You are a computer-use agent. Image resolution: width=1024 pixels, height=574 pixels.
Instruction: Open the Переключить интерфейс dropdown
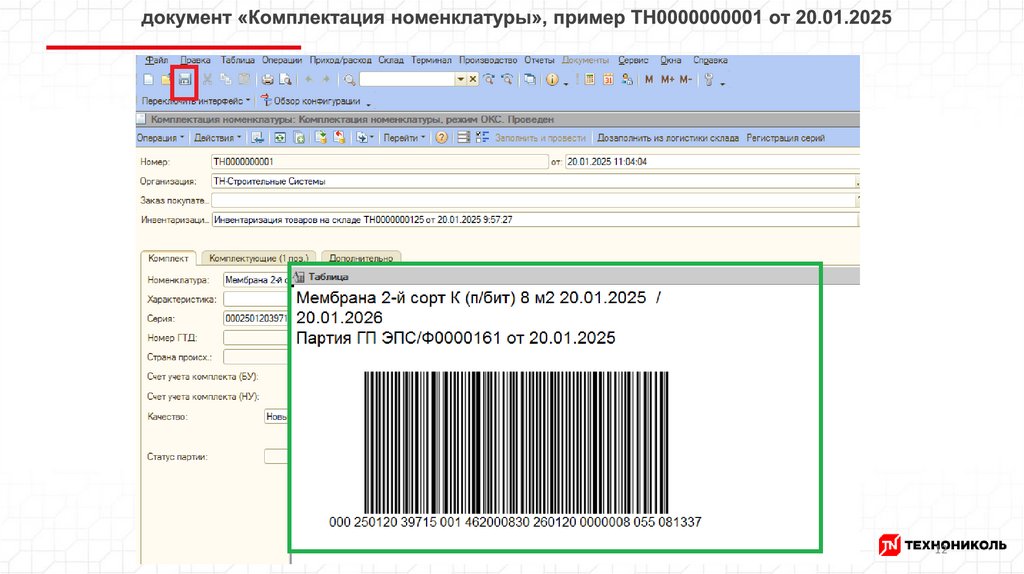(196, 101)
